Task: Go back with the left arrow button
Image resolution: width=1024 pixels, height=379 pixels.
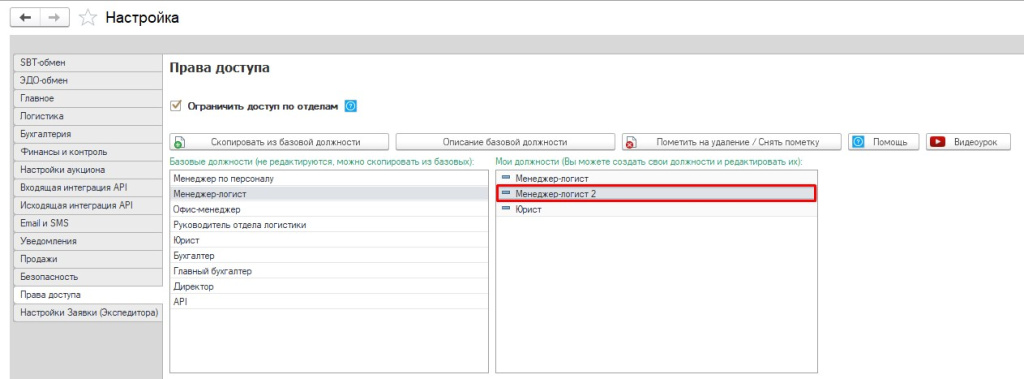Action: tap(25, 18)
